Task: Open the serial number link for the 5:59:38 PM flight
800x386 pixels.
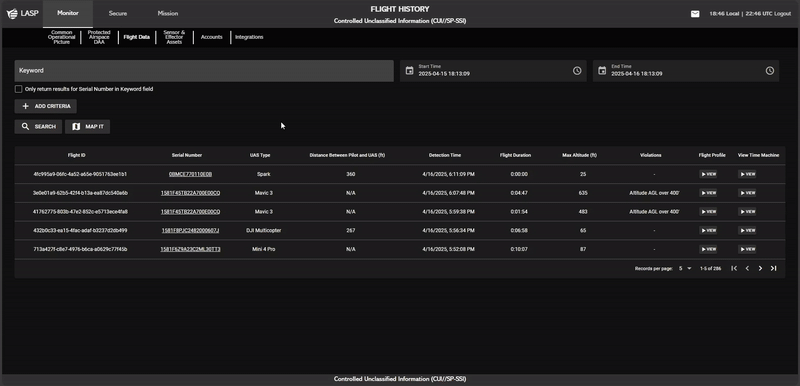Action: [x=190, y=212]
